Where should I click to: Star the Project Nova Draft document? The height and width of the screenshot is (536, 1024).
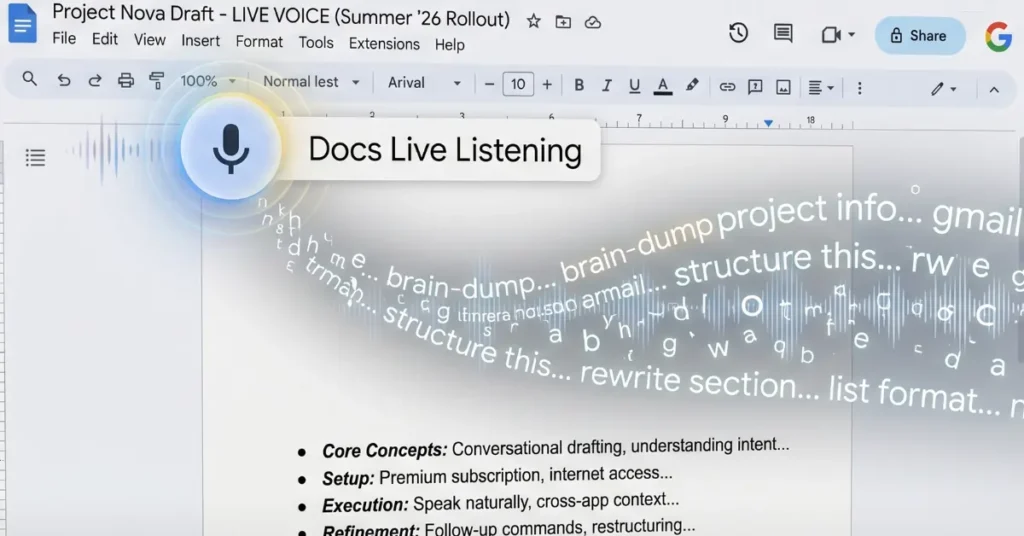(534, 22)
